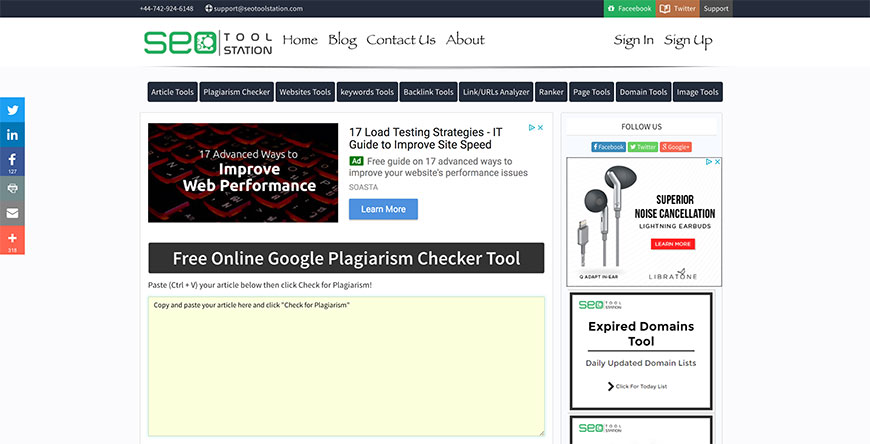Open more share options plus icon
Screen dimensions: 870x444
pos(12,240)
